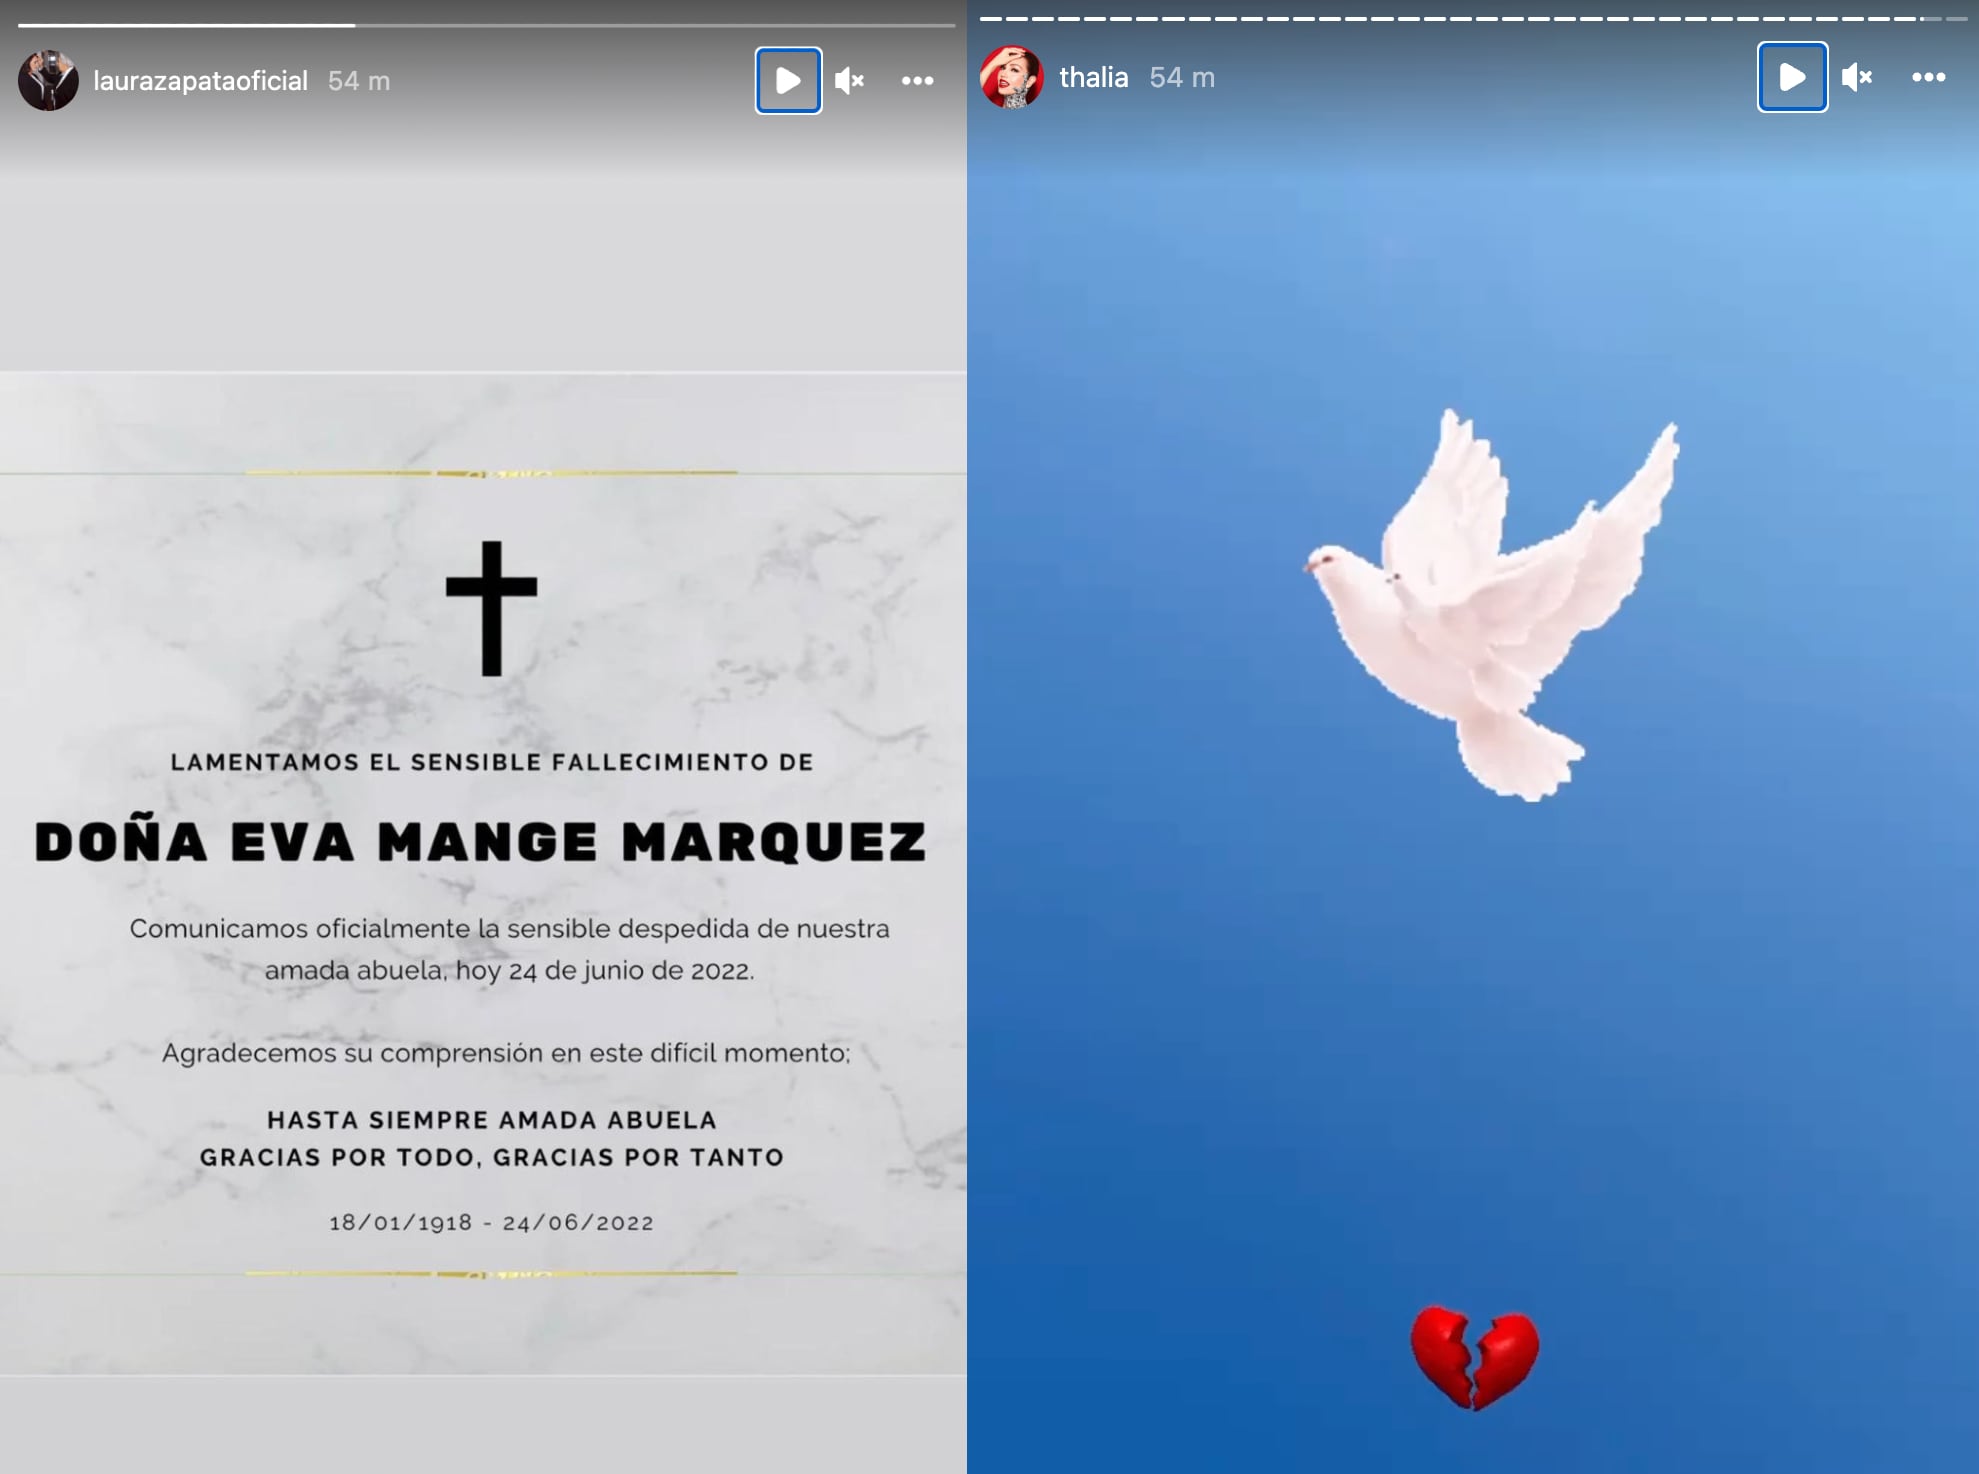Pause Thalia's story video
The height and width of the screenshot is (1474, 1979).
tap(1791, 76)
